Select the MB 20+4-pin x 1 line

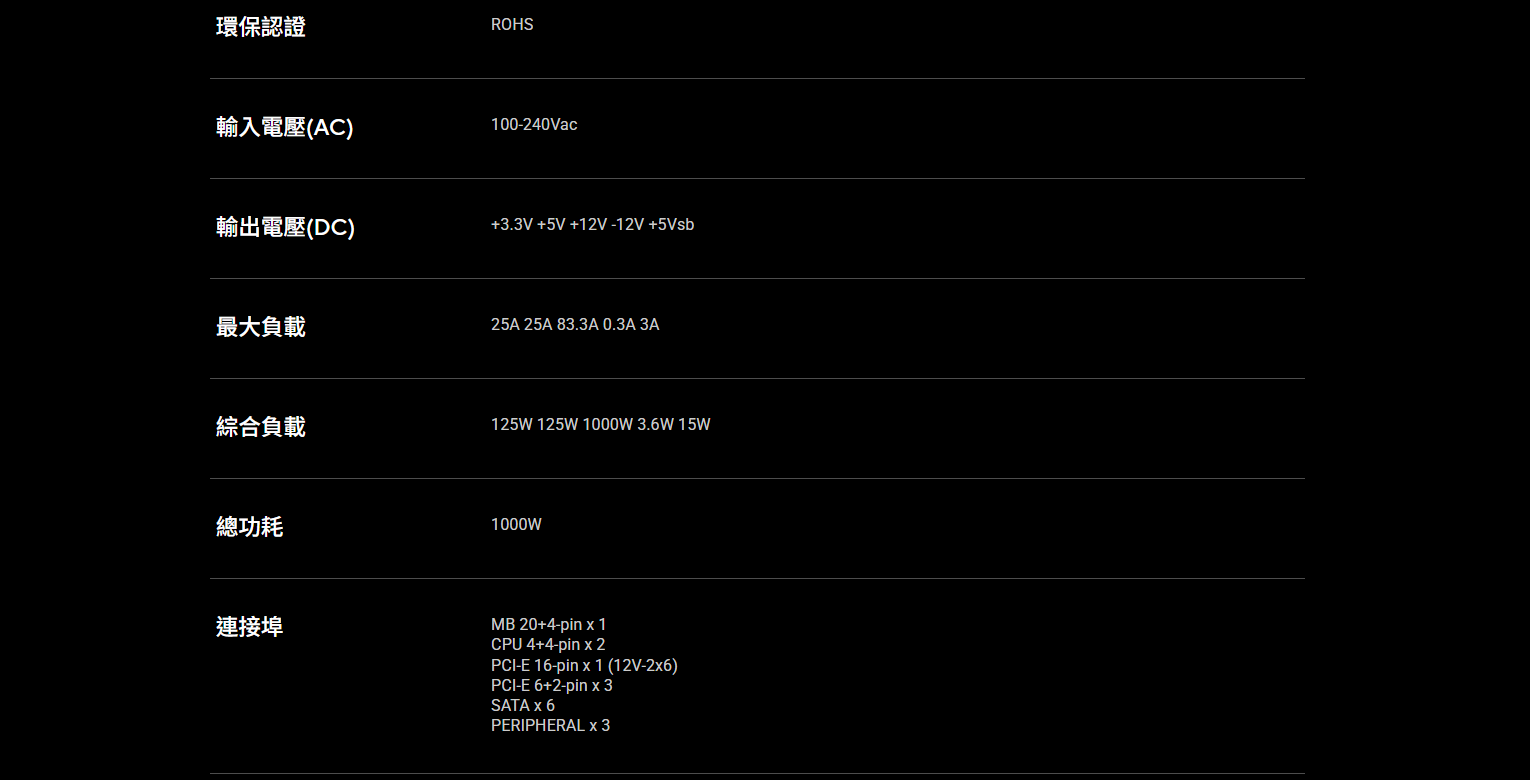coord(549,625)
